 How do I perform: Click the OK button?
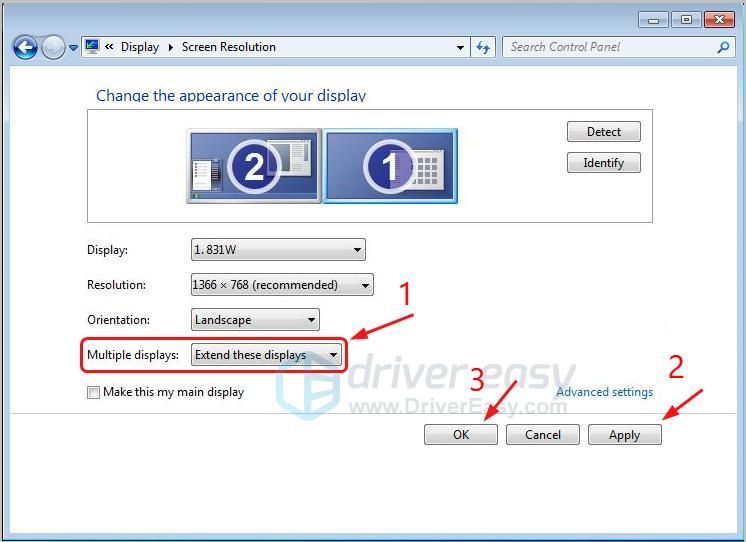pyautogui.click(x=461, y=434)
